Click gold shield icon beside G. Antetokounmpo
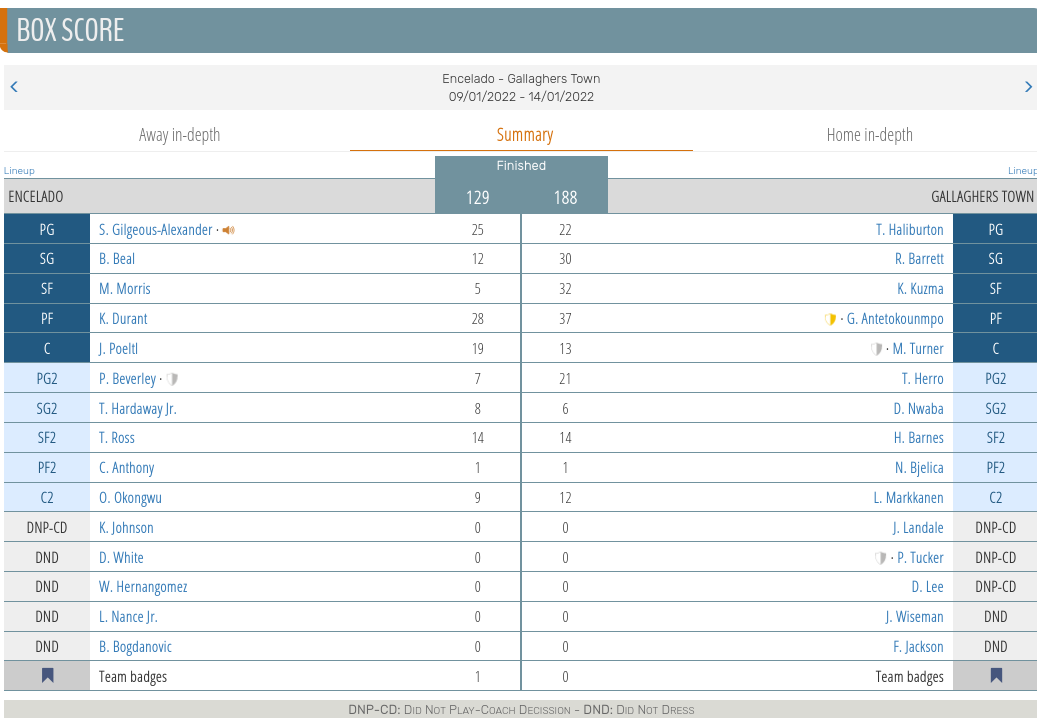The height and width of the screenshot is (727, 1037). tap(830, 319)
